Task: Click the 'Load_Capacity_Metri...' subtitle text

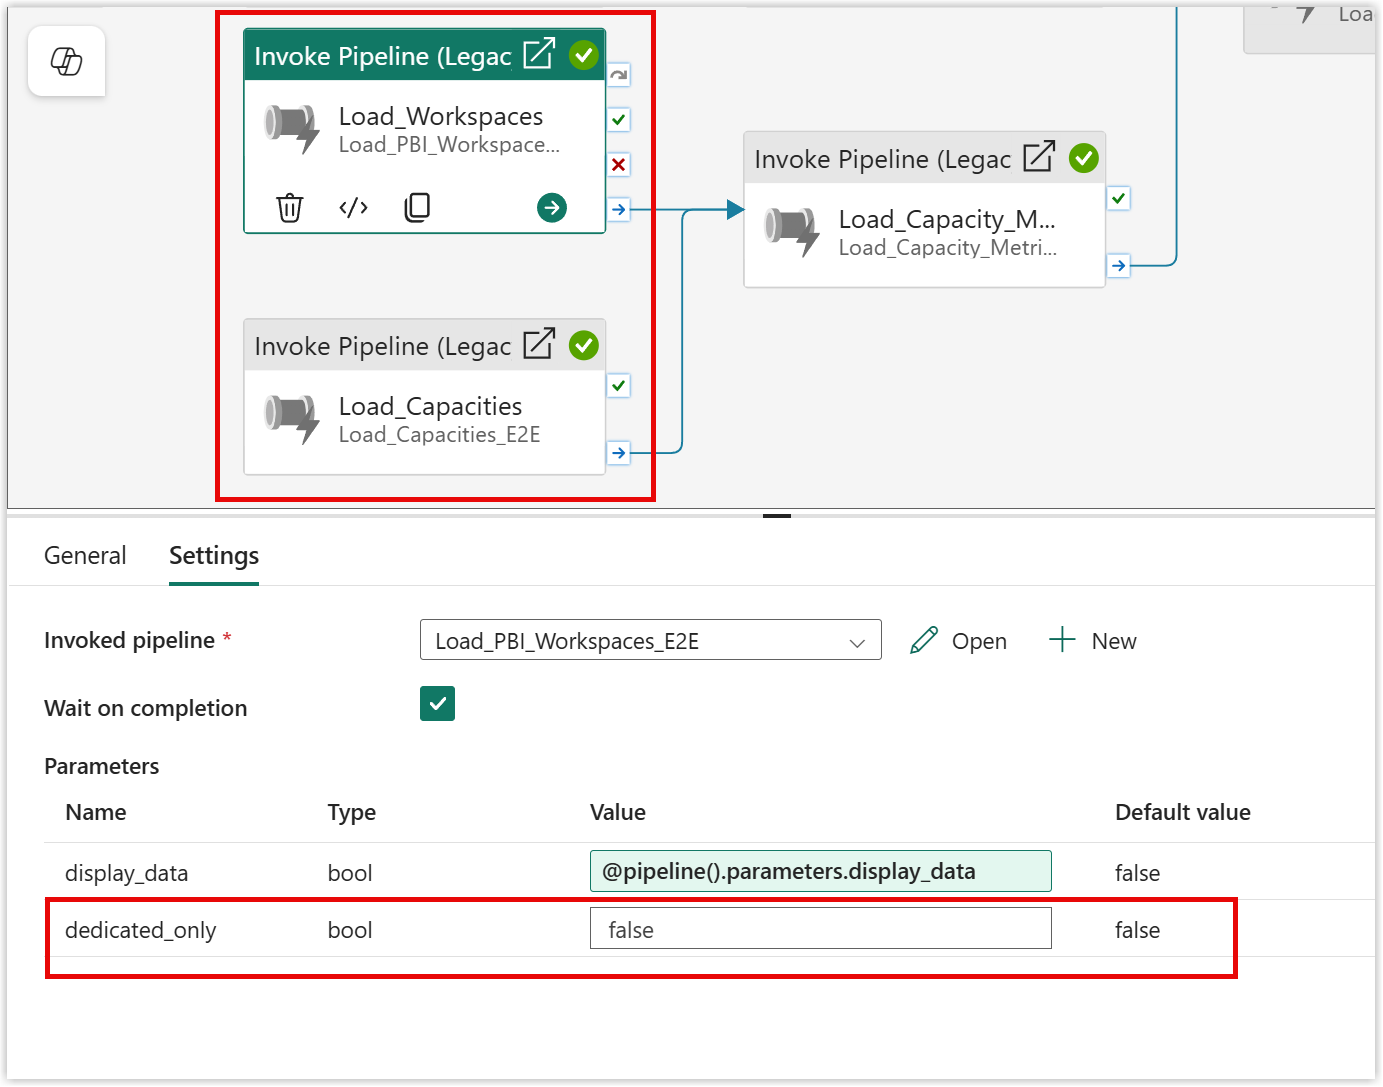Action: click(948, 248)
